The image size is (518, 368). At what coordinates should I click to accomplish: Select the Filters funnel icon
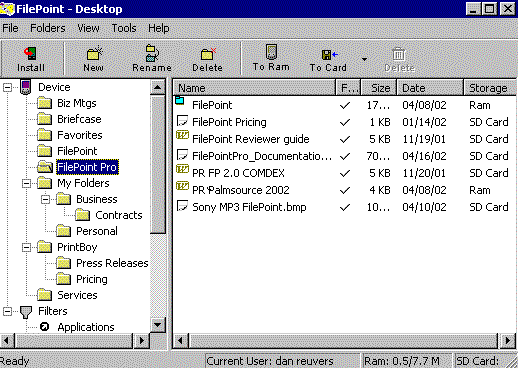pos(26,312)
